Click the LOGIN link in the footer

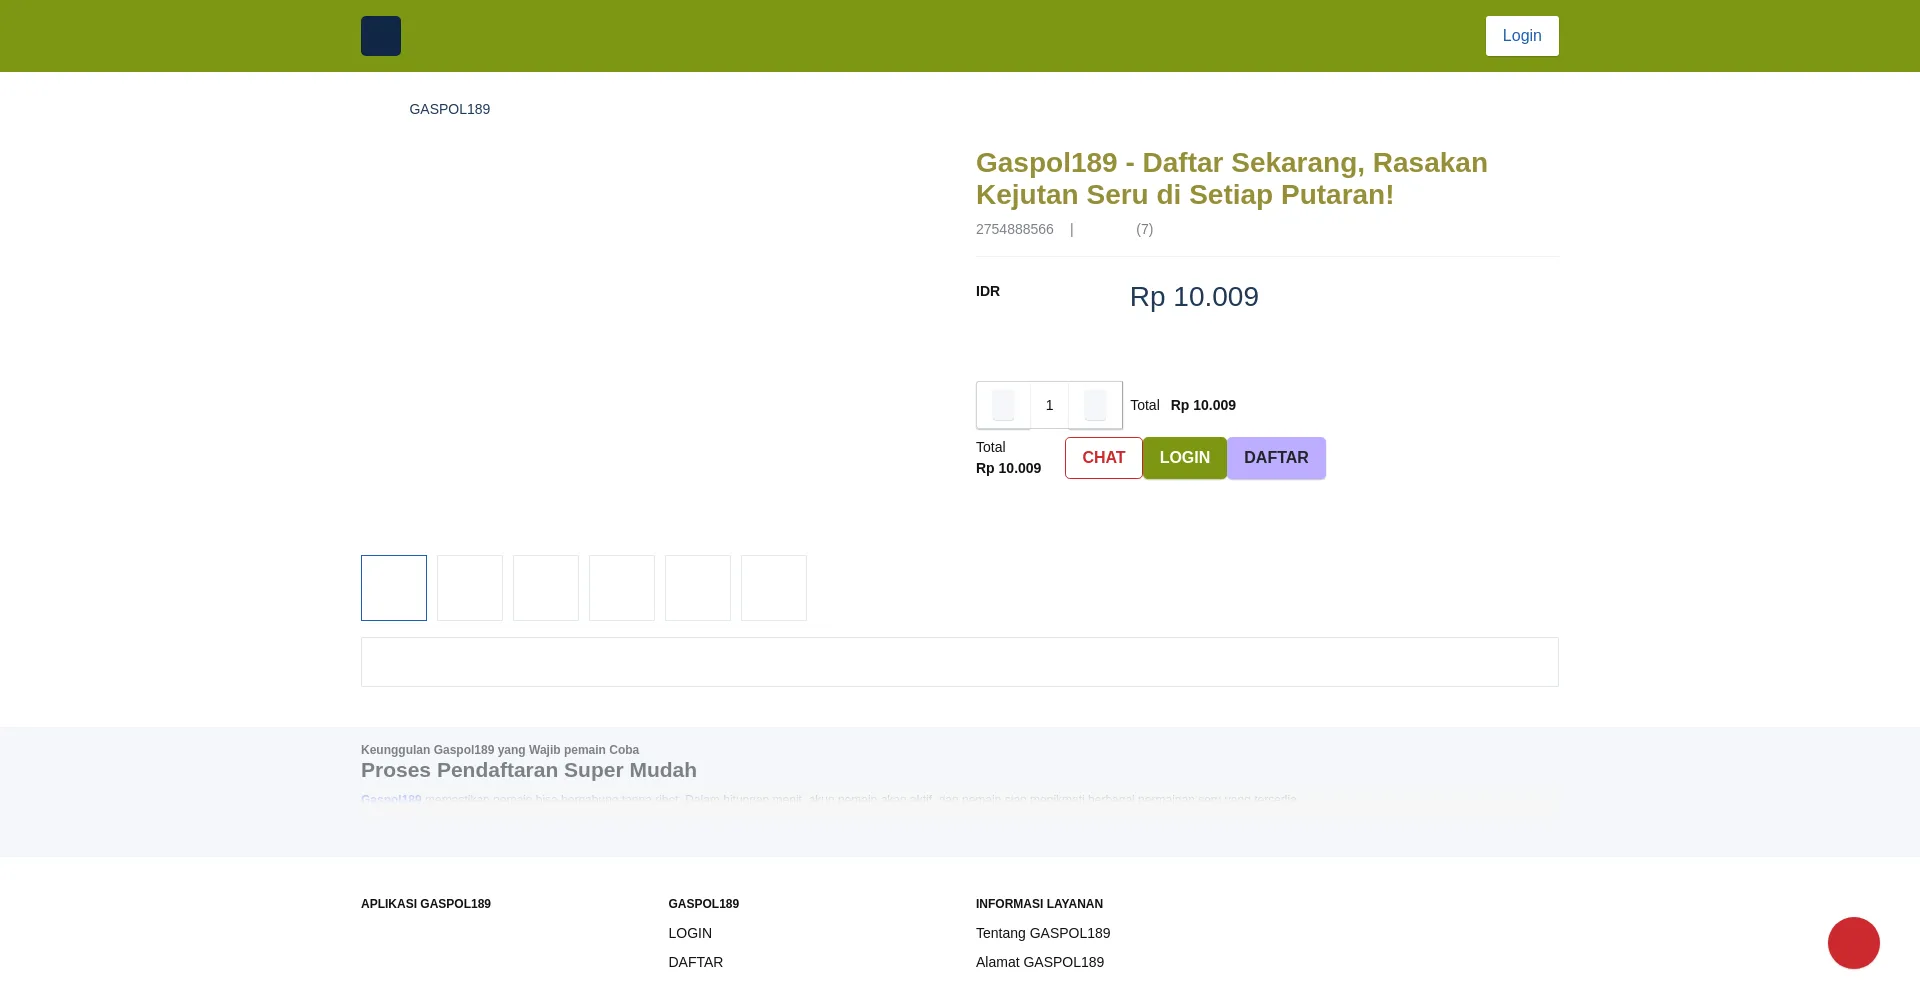tap(689, 932)
